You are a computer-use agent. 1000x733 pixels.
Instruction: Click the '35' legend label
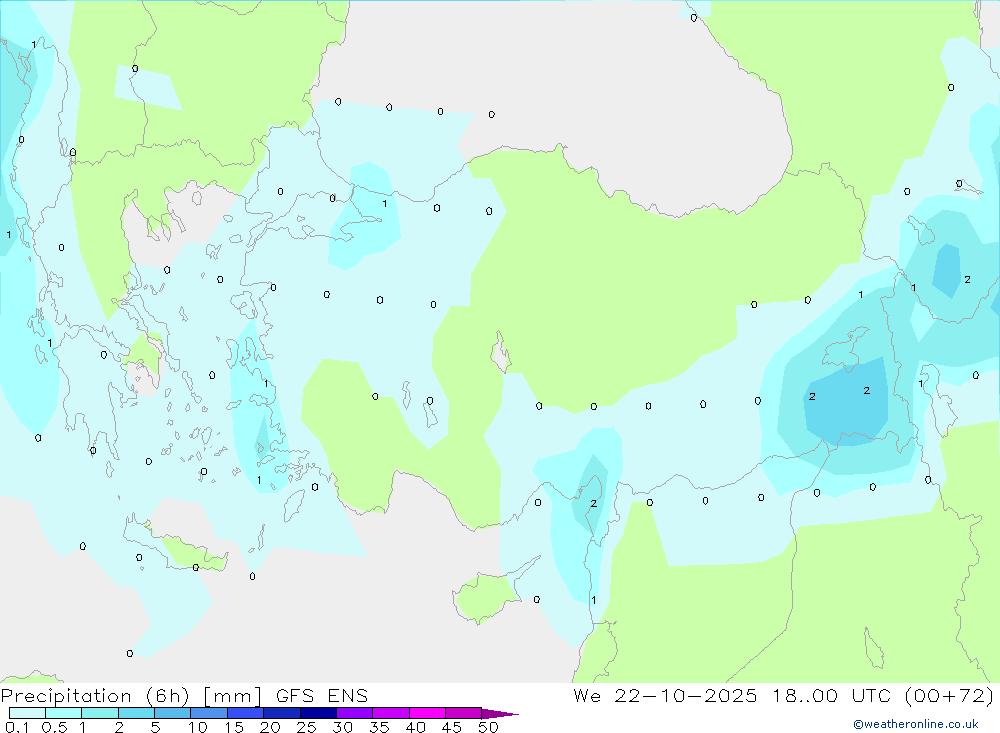click(x=379, y=727)
